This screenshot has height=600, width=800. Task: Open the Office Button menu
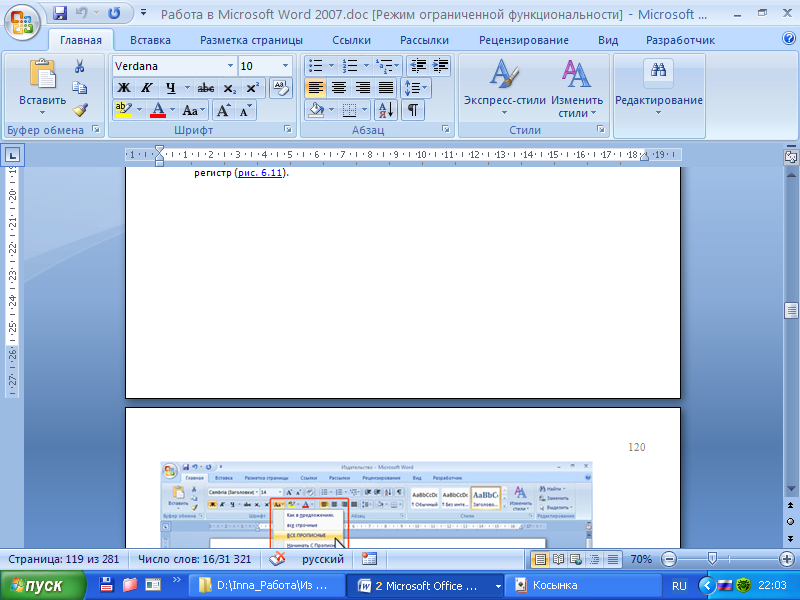[x=22, y=22]
